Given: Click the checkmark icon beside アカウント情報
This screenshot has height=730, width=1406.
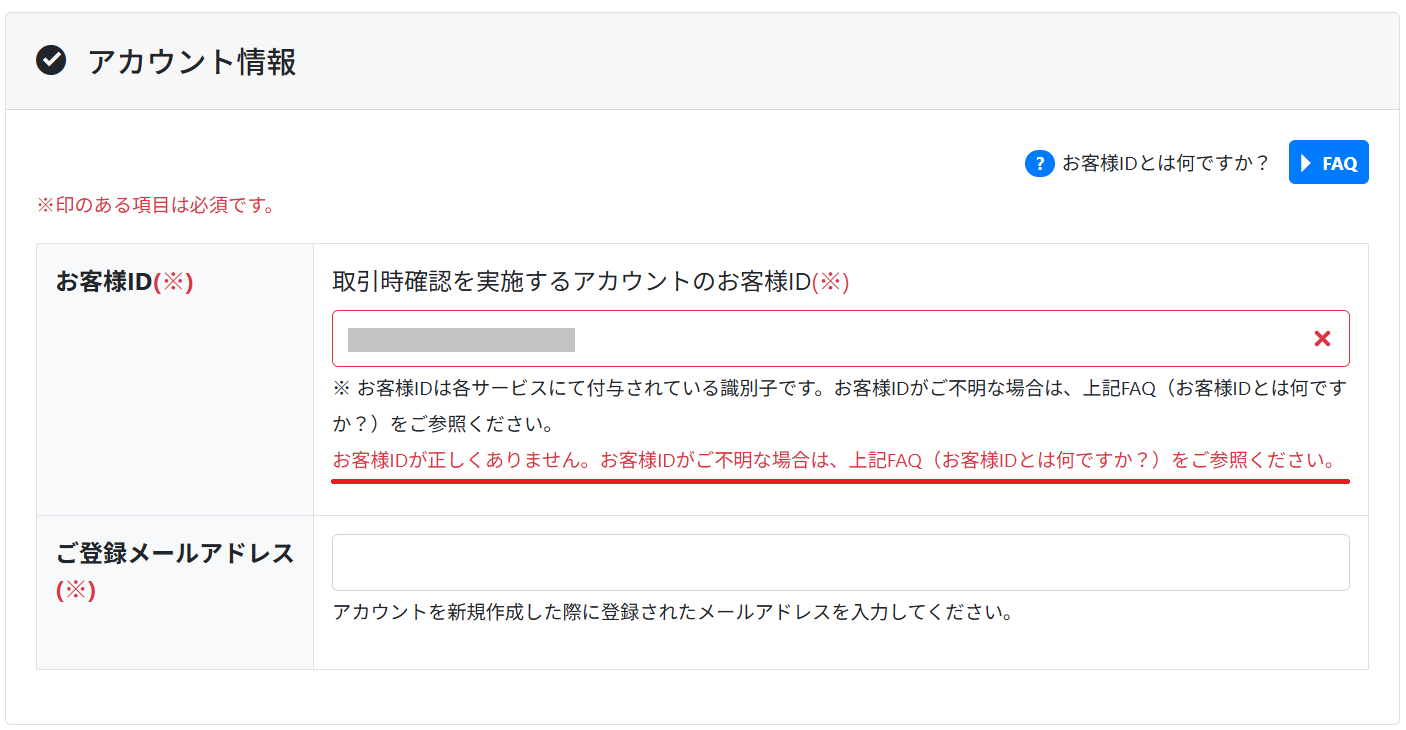Looking at the screenshot, I should point(51,61).
